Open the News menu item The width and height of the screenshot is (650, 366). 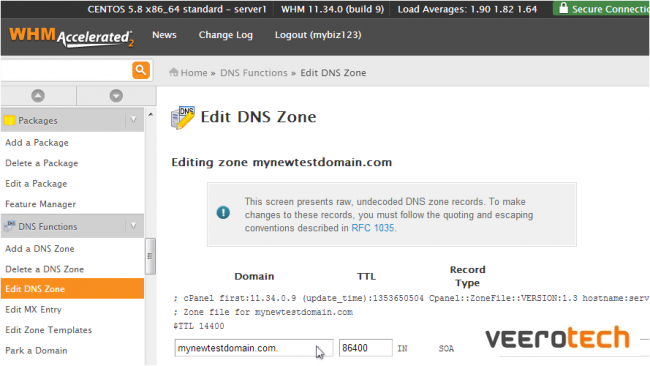[164, 35]
